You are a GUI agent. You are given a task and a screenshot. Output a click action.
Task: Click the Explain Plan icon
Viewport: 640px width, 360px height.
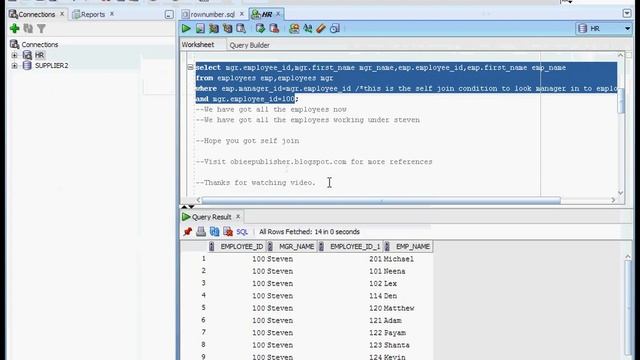[x=213, y=28]
